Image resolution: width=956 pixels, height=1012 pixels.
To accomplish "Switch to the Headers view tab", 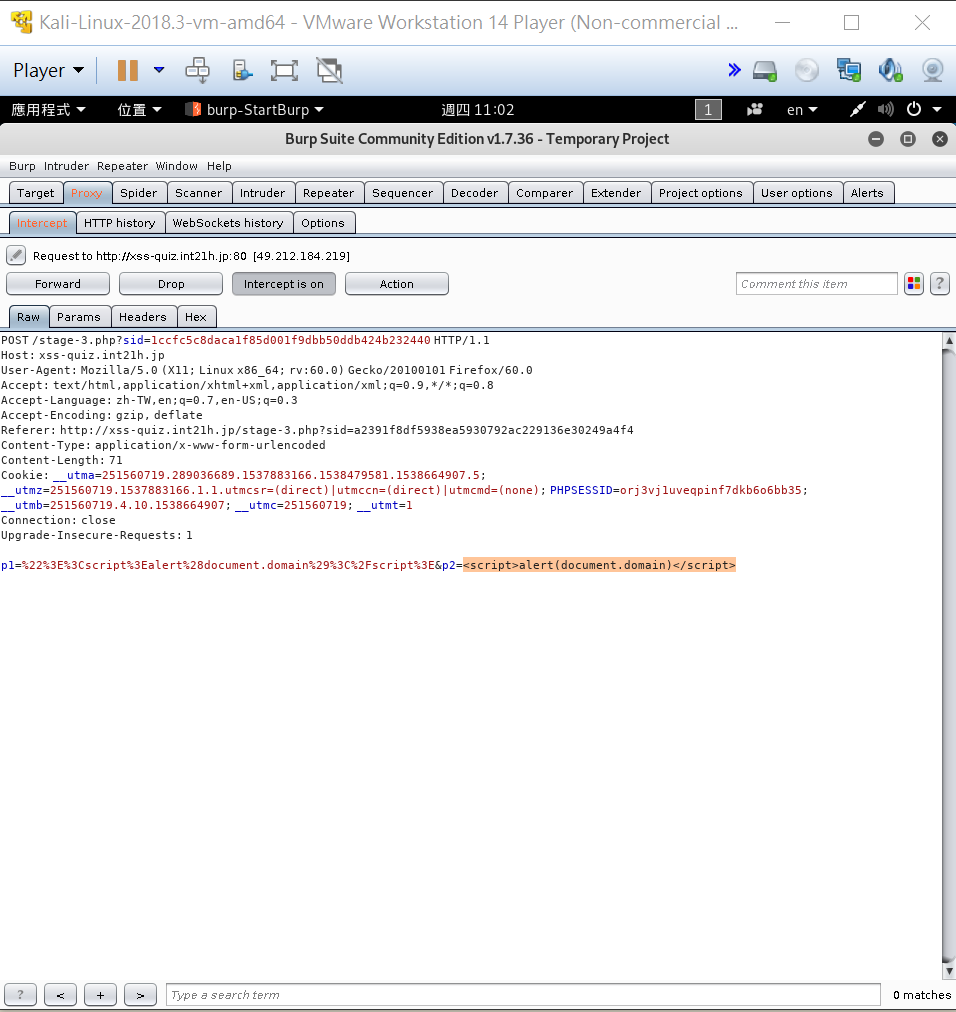I will pyautogui.click(x=143, y=317).
